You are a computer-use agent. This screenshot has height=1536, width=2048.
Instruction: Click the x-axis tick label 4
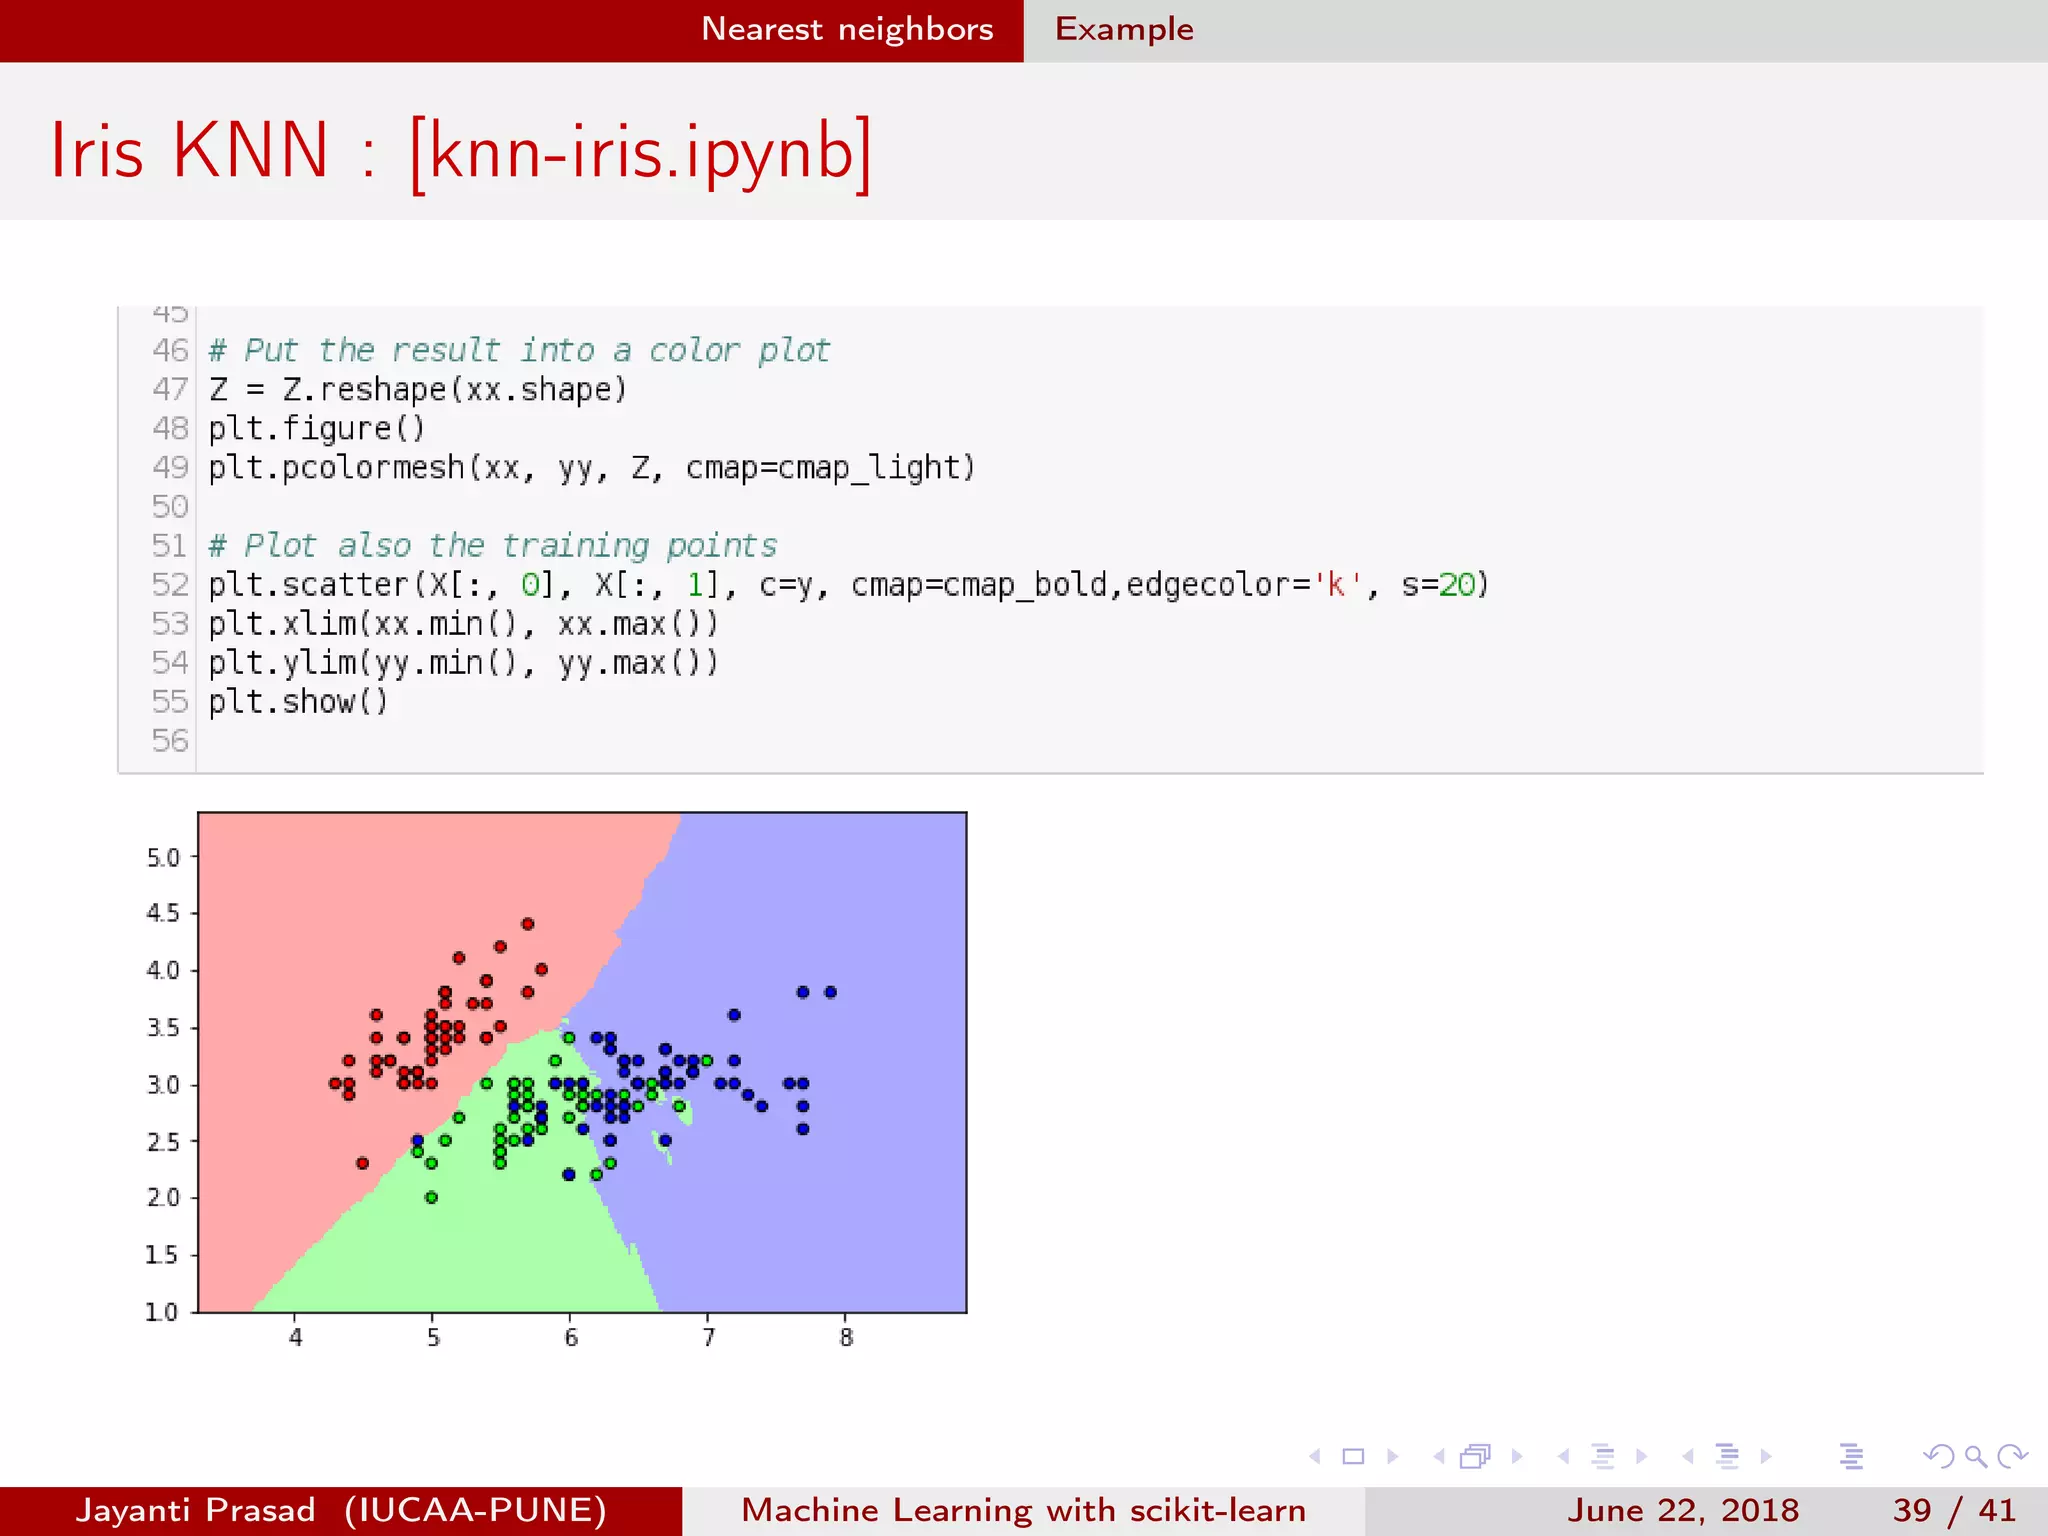(295, 1338)
